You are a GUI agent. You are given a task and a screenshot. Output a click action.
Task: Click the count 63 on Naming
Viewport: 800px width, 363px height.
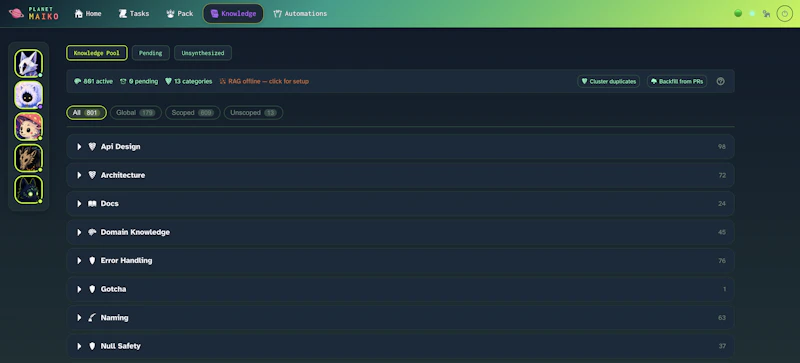coord(722,318)
